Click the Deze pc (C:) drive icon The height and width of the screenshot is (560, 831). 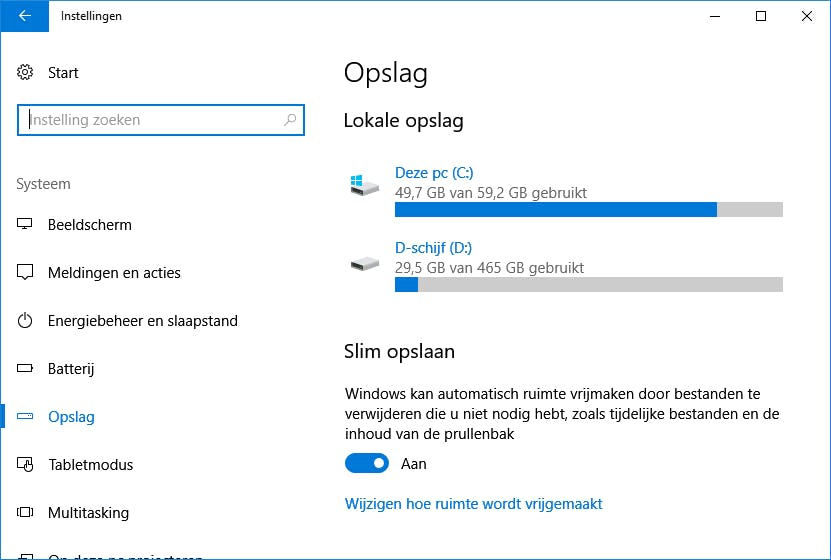tap(364, 186)
